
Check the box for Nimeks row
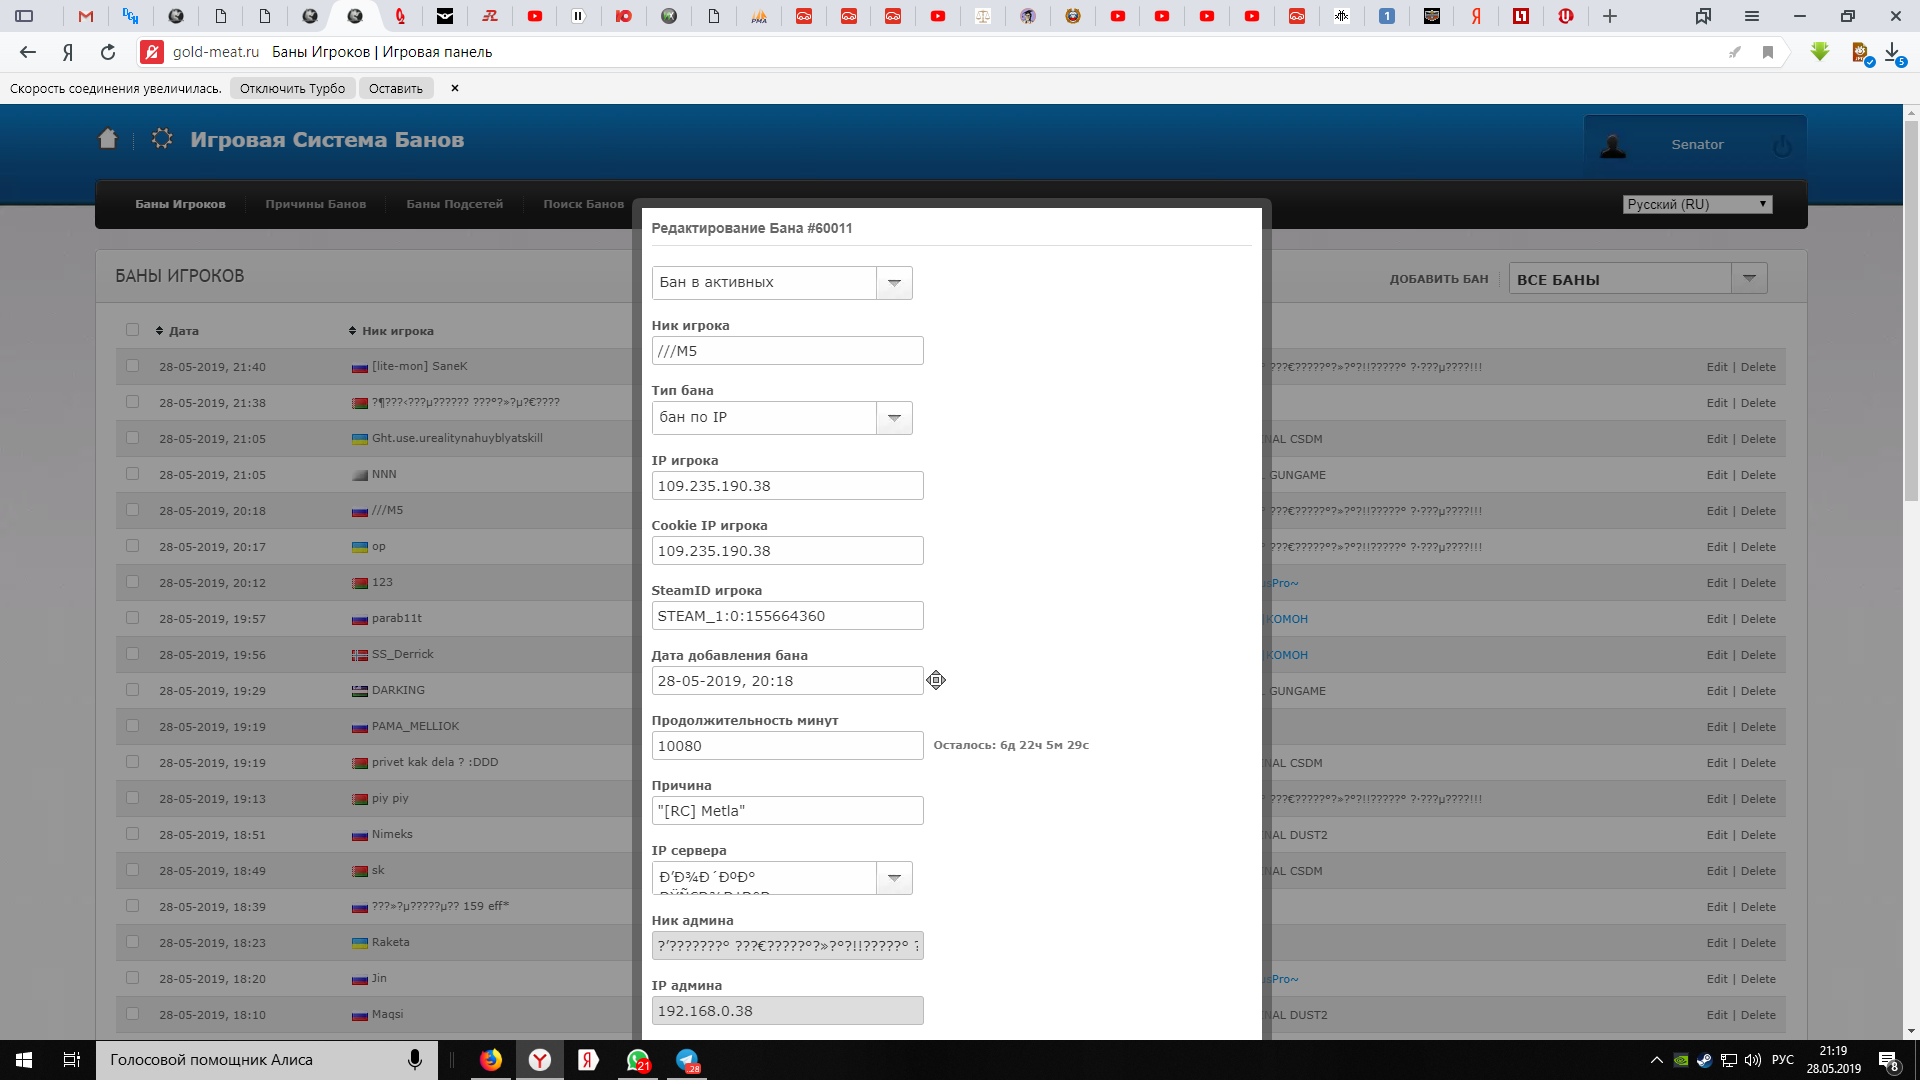pyautogui.click(x=132, y=834)
